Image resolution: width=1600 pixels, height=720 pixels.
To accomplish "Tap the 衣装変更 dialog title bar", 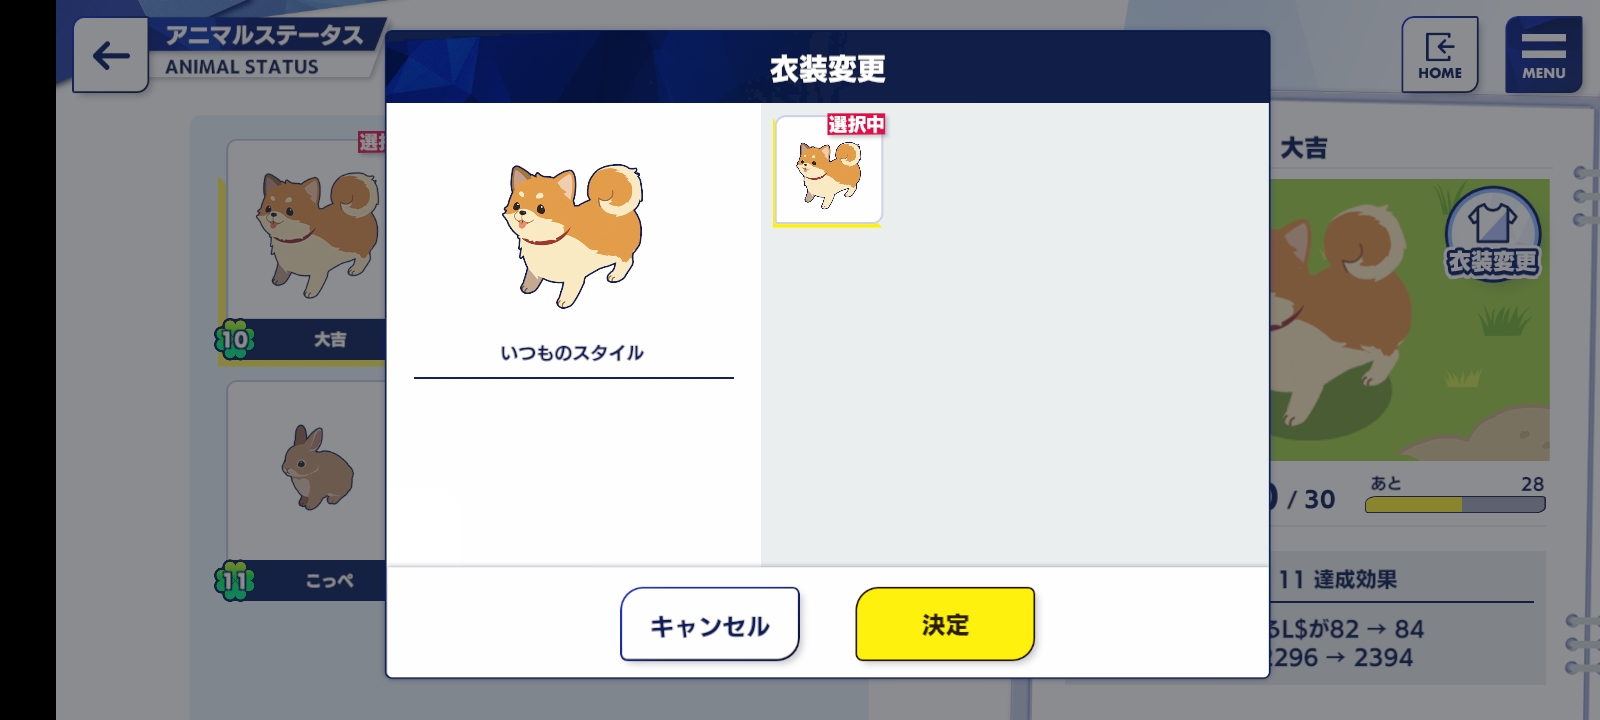I will (x=828, y=68).
